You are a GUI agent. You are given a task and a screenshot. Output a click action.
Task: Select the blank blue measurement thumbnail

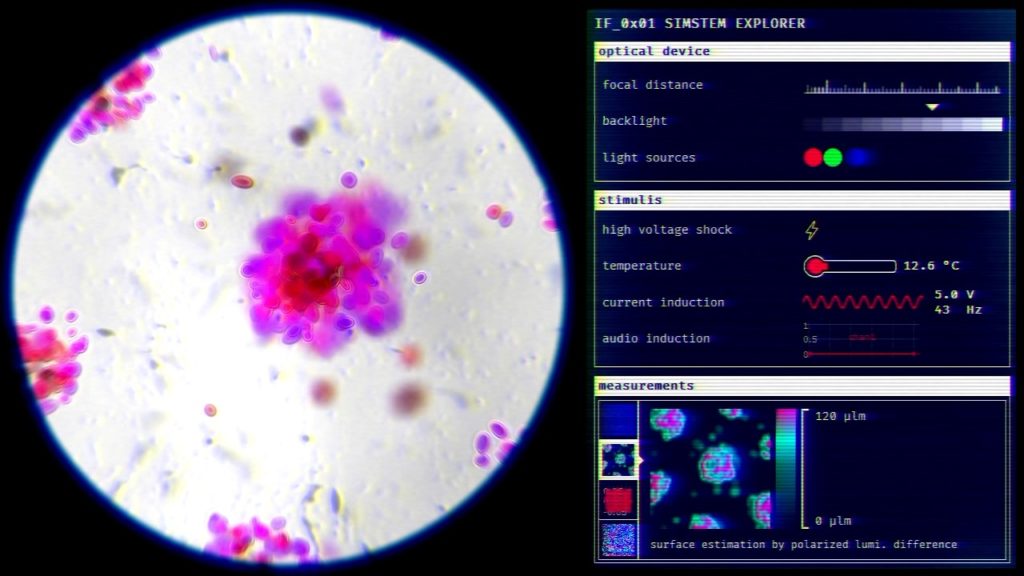pos(617,419)
